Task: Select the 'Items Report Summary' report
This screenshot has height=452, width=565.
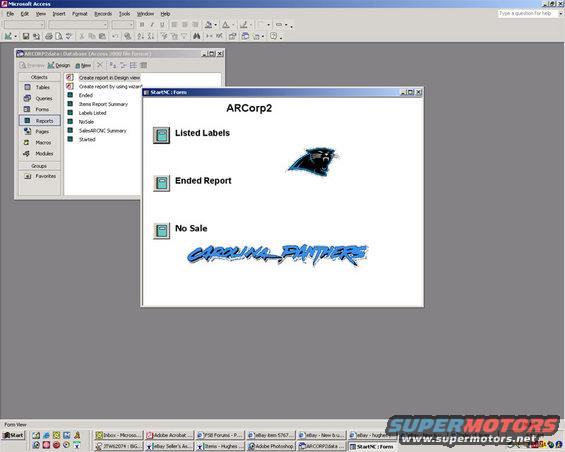Action: (103, 104)
